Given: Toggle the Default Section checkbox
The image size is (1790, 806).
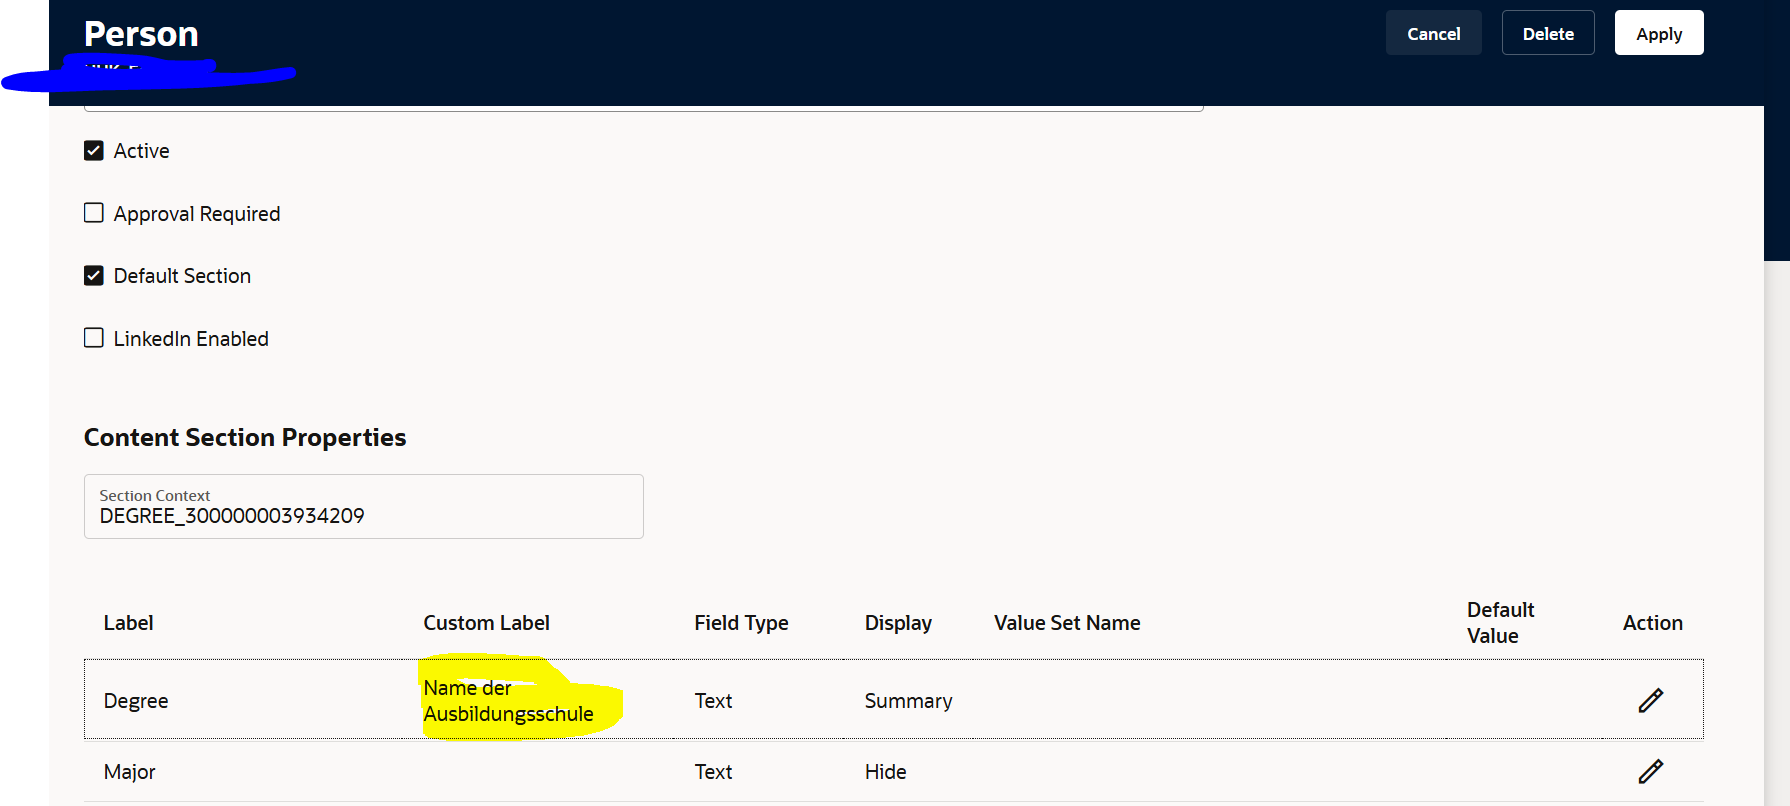Looking at the screenshot, I should (x=94, y=276).
